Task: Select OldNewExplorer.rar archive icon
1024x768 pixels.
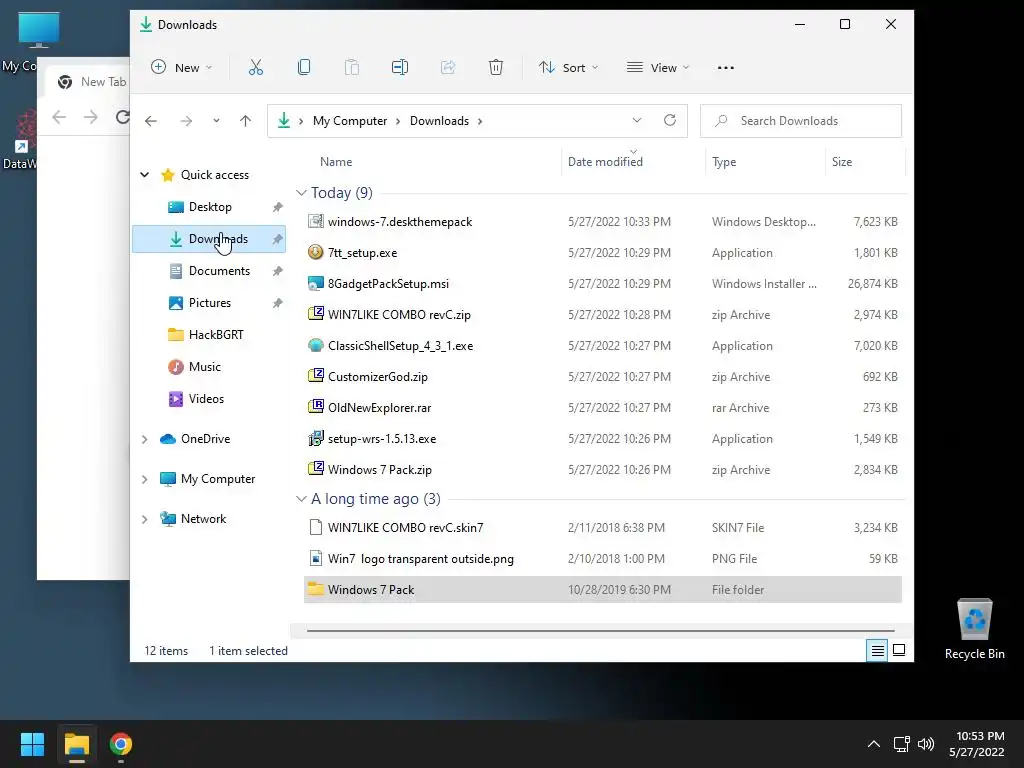Action: tap(315, 407)
